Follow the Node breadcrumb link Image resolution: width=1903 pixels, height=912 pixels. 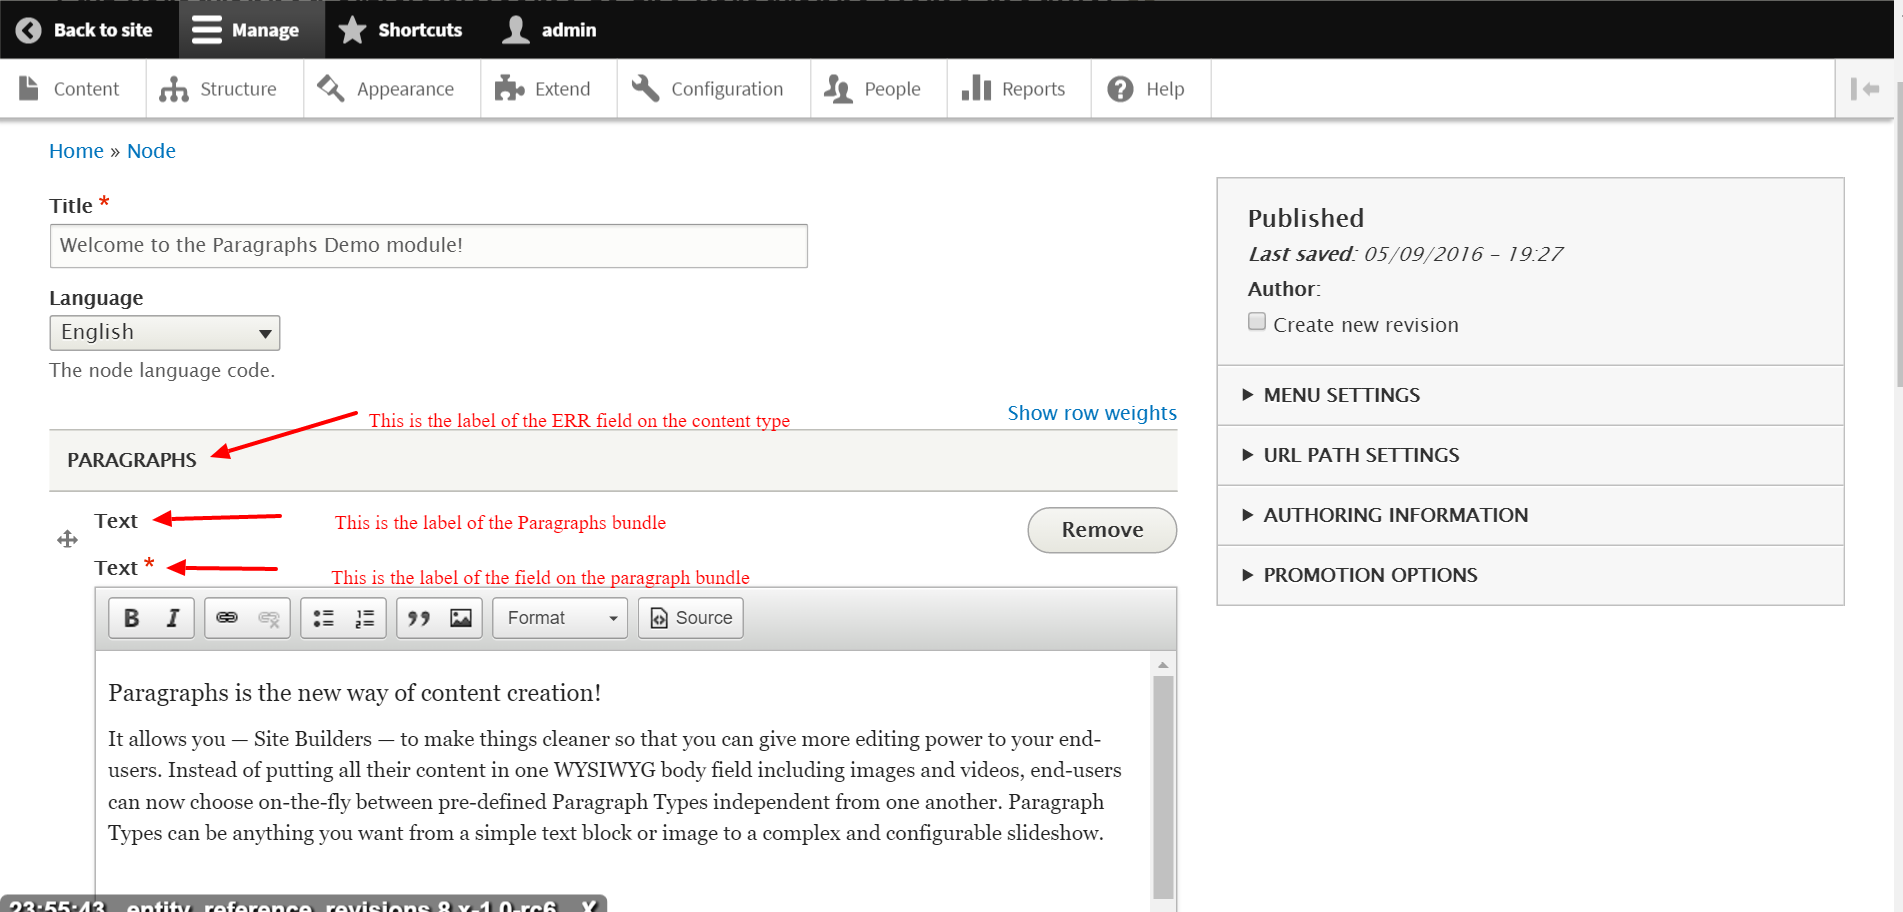[151, 151]
